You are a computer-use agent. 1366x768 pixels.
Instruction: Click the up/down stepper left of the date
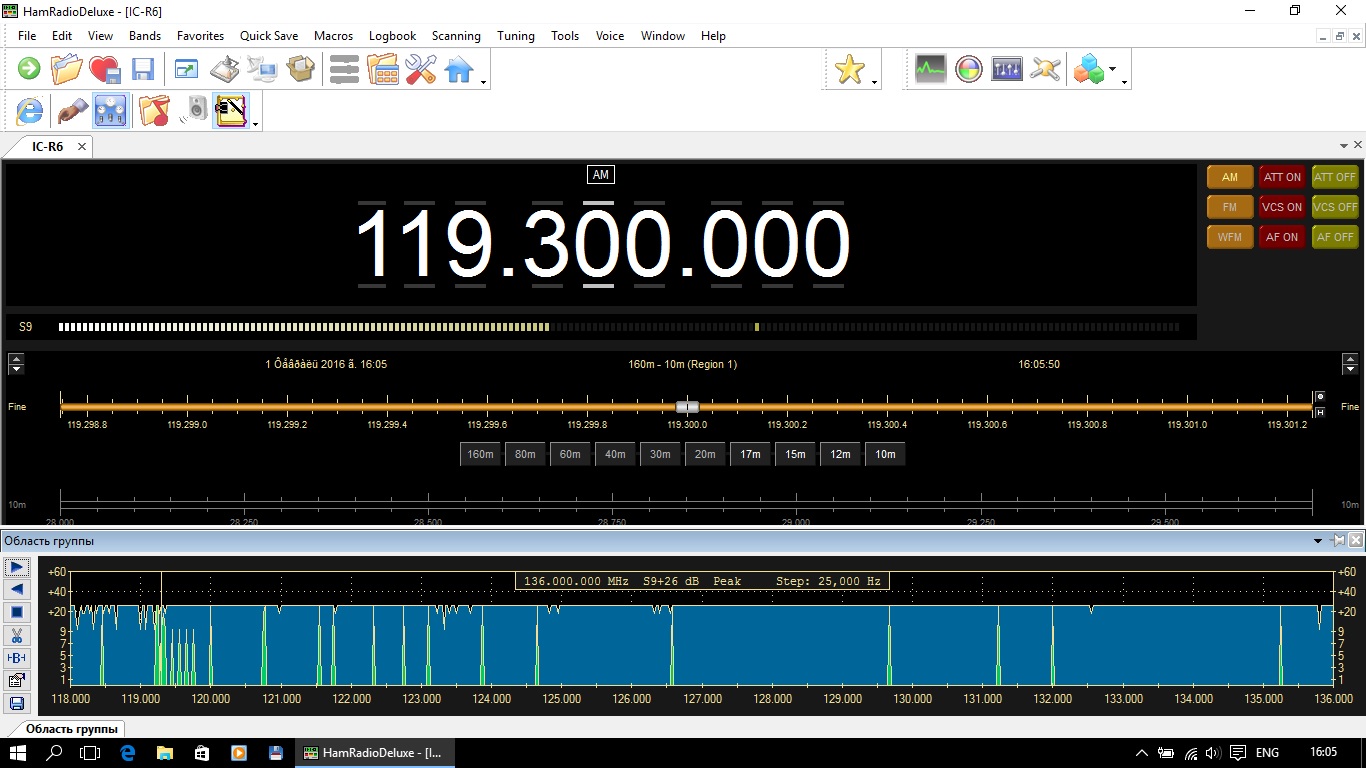tap(15, 364)
